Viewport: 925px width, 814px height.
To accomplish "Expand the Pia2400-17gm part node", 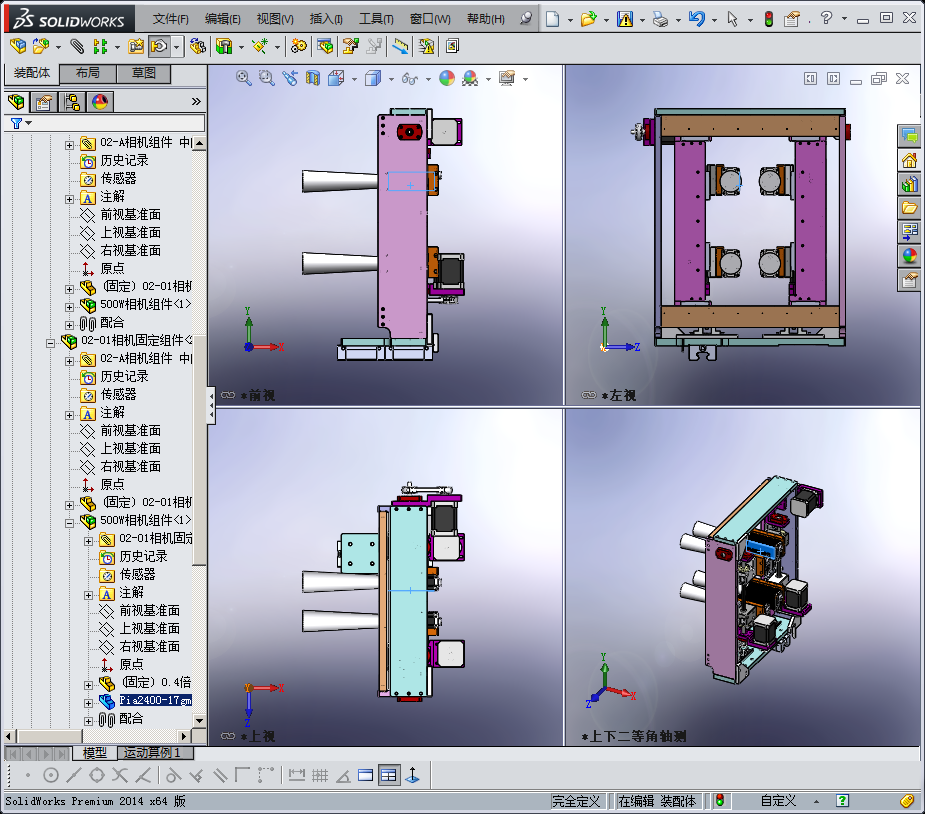I will click(x=88, y=703).
